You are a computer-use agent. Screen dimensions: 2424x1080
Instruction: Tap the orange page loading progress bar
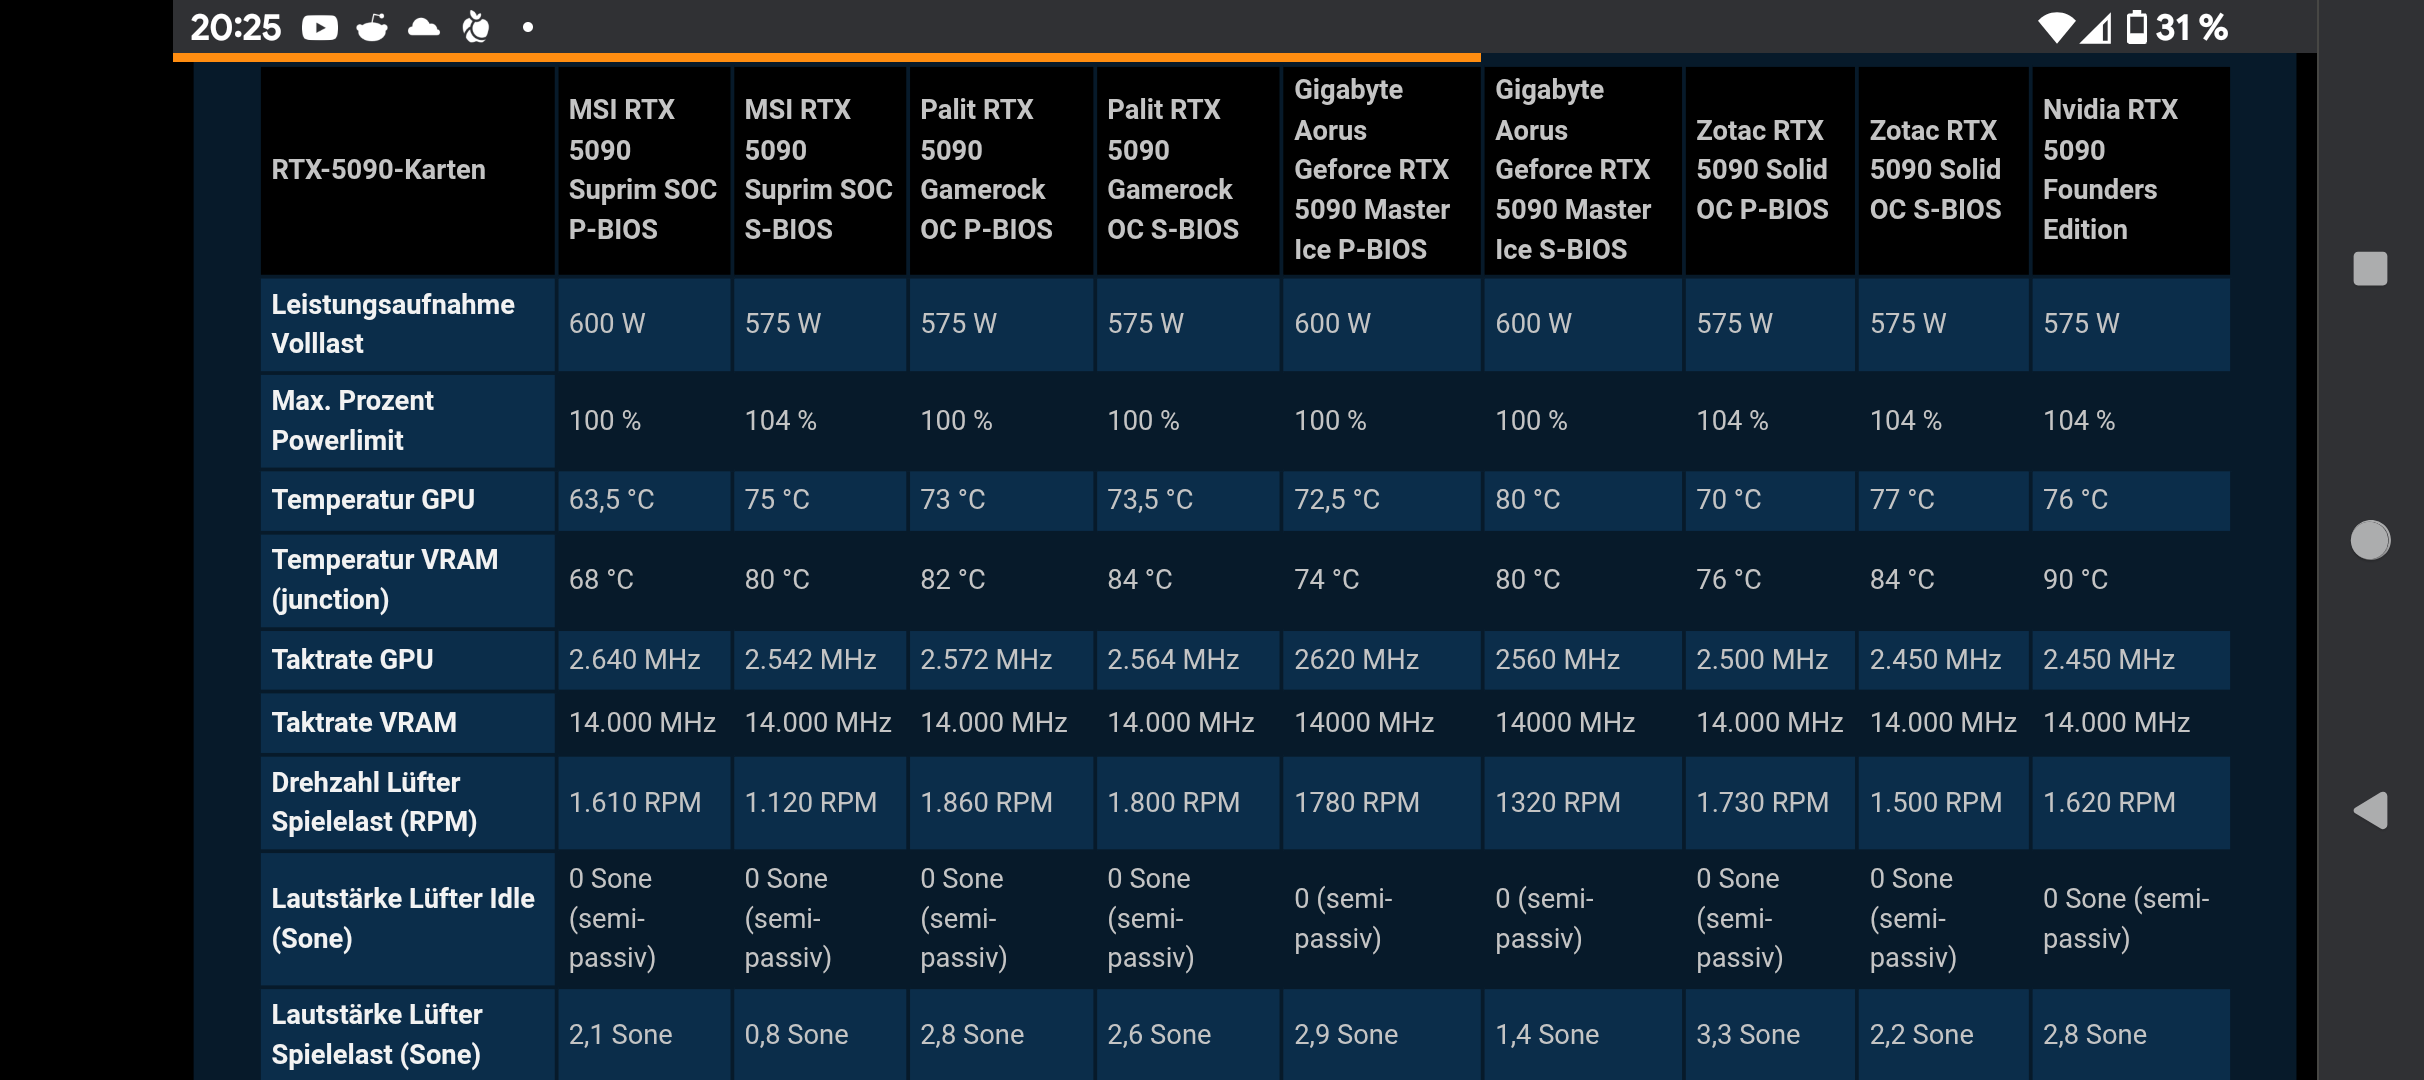[826, 58]
